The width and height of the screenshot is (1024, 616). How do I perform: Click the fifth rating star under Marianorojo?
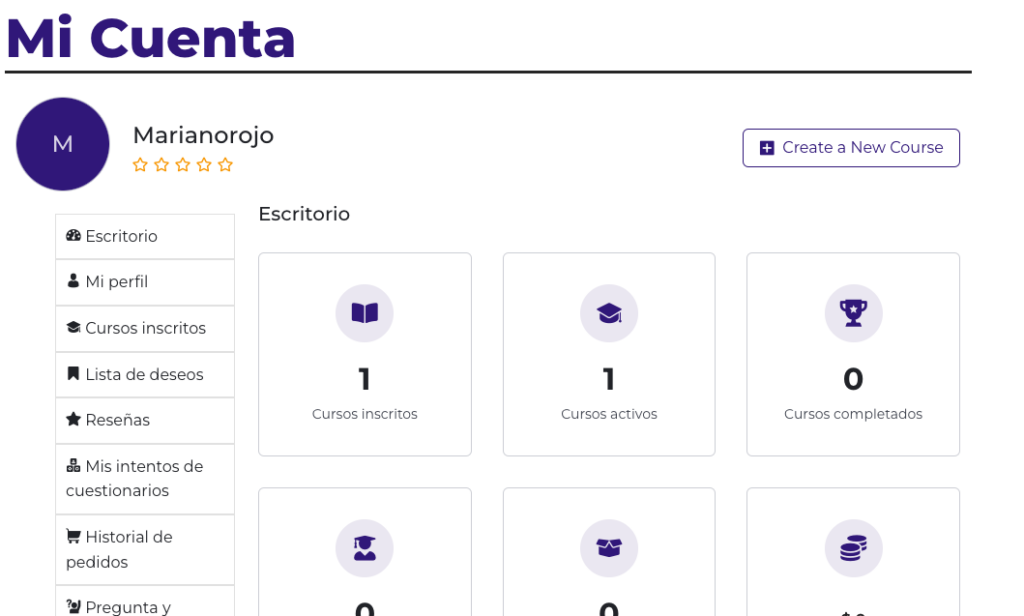225,165
